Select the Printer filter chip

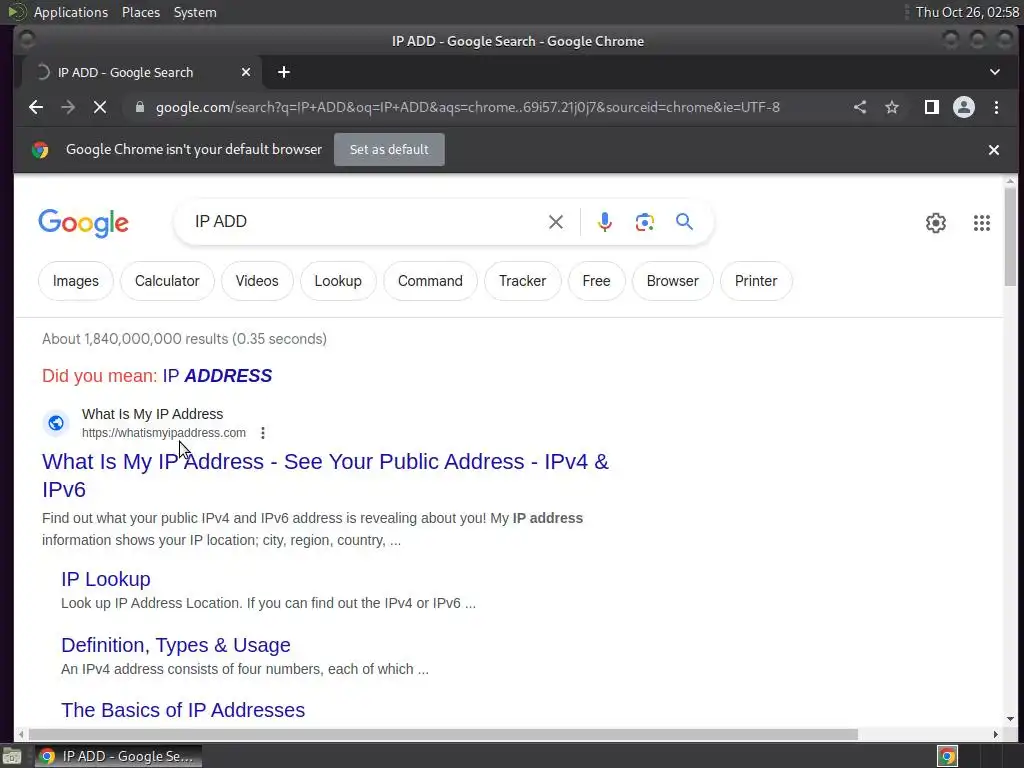coord(756,281)
